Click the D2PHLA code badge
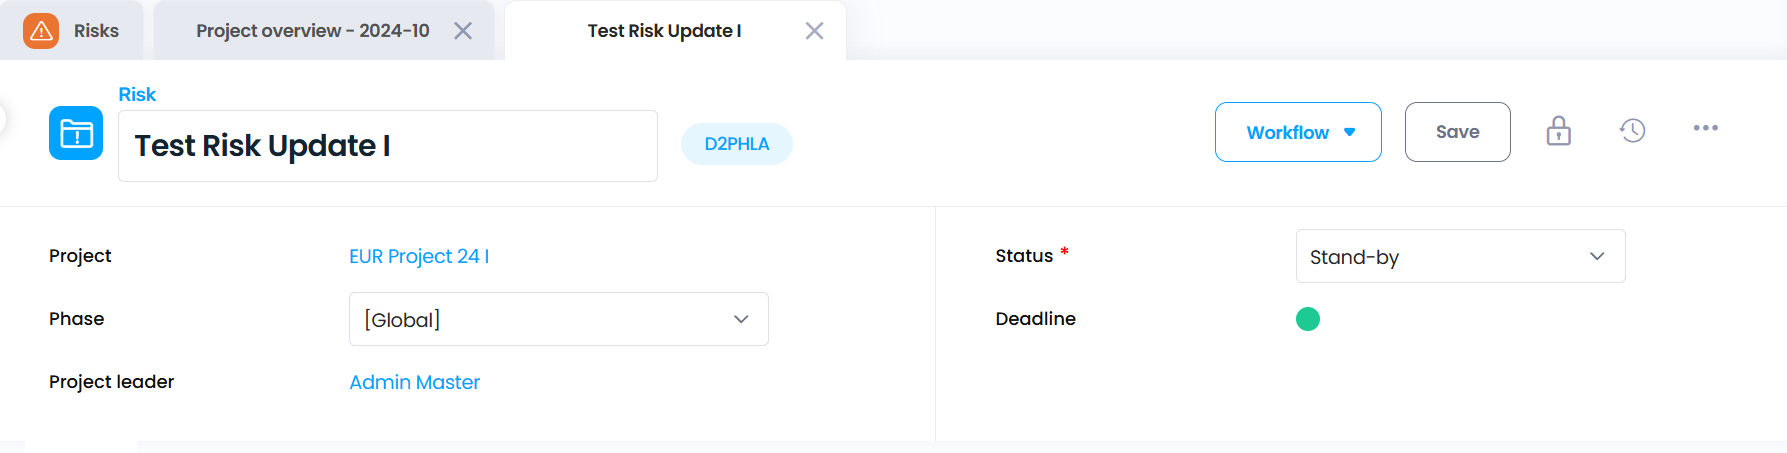The height and width of the screenshot is (453, 1787). [x=737, y=144]
